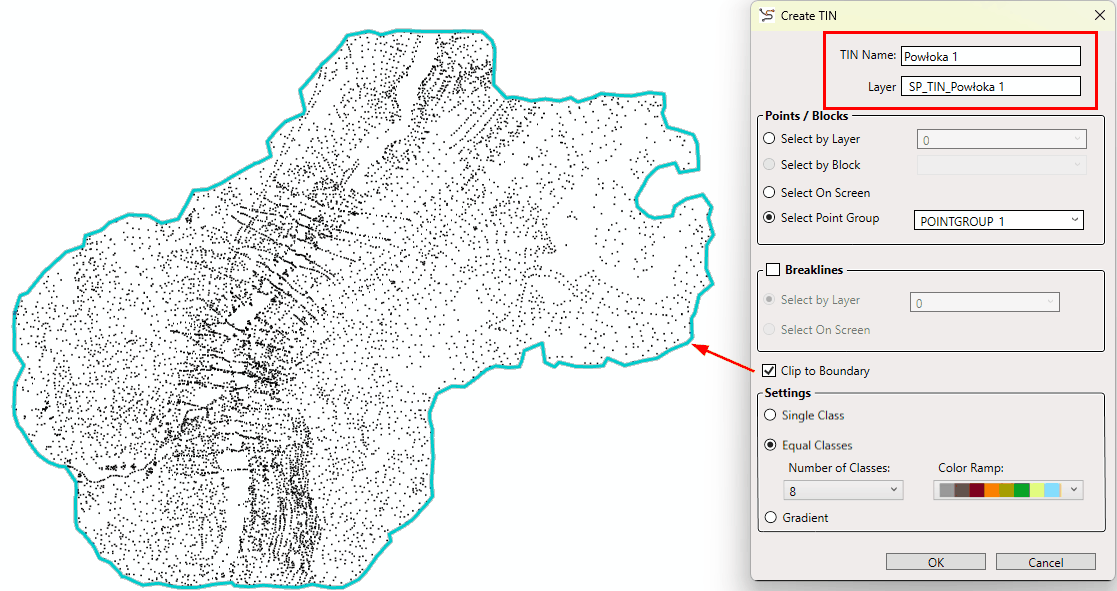Click the TIN Name input field

tap(990, 56)
